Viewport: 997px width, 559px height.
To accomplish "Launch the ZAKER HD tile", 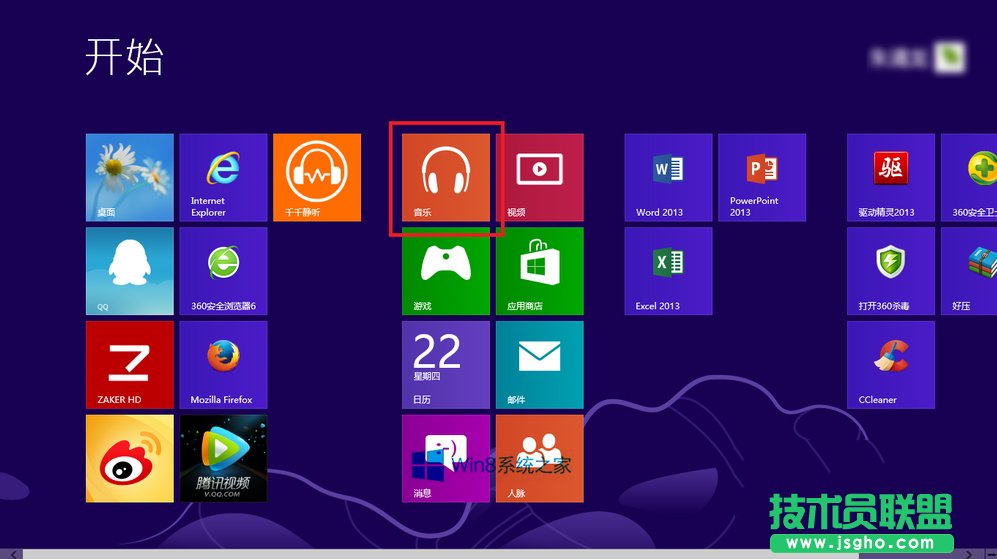I will tap(129, 364).
